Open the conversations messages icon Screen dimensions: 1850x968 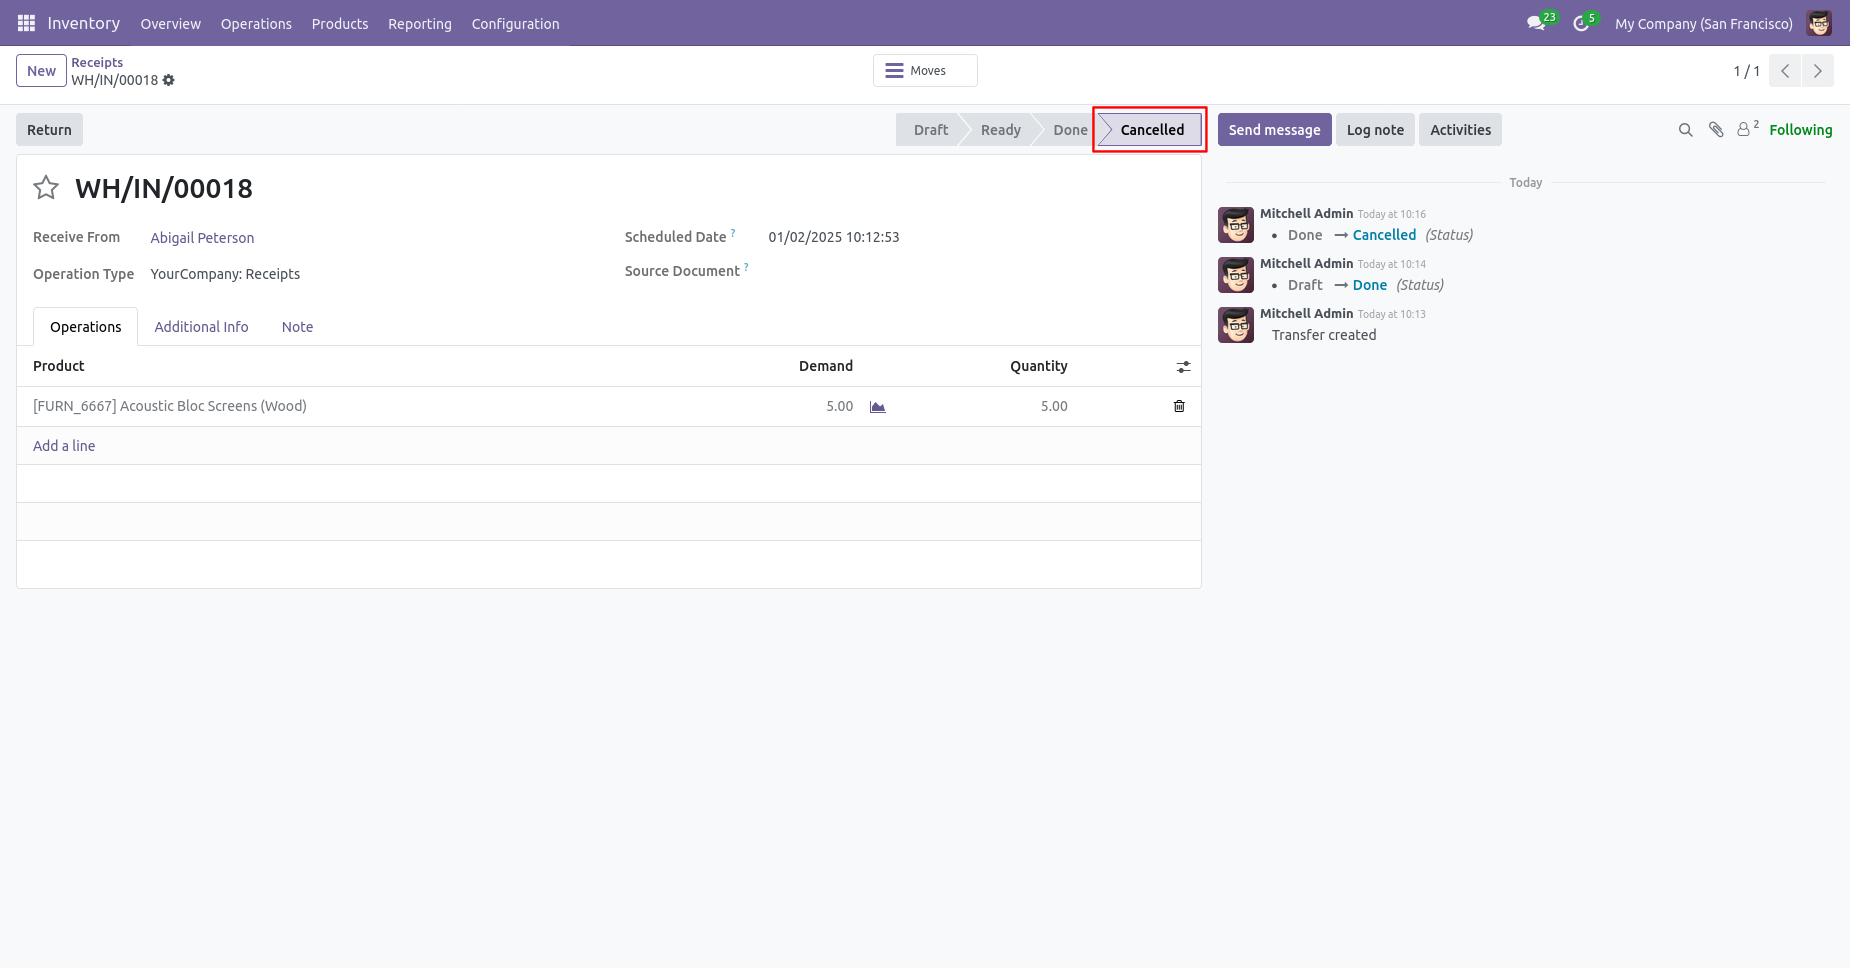tap(1537, 23)
